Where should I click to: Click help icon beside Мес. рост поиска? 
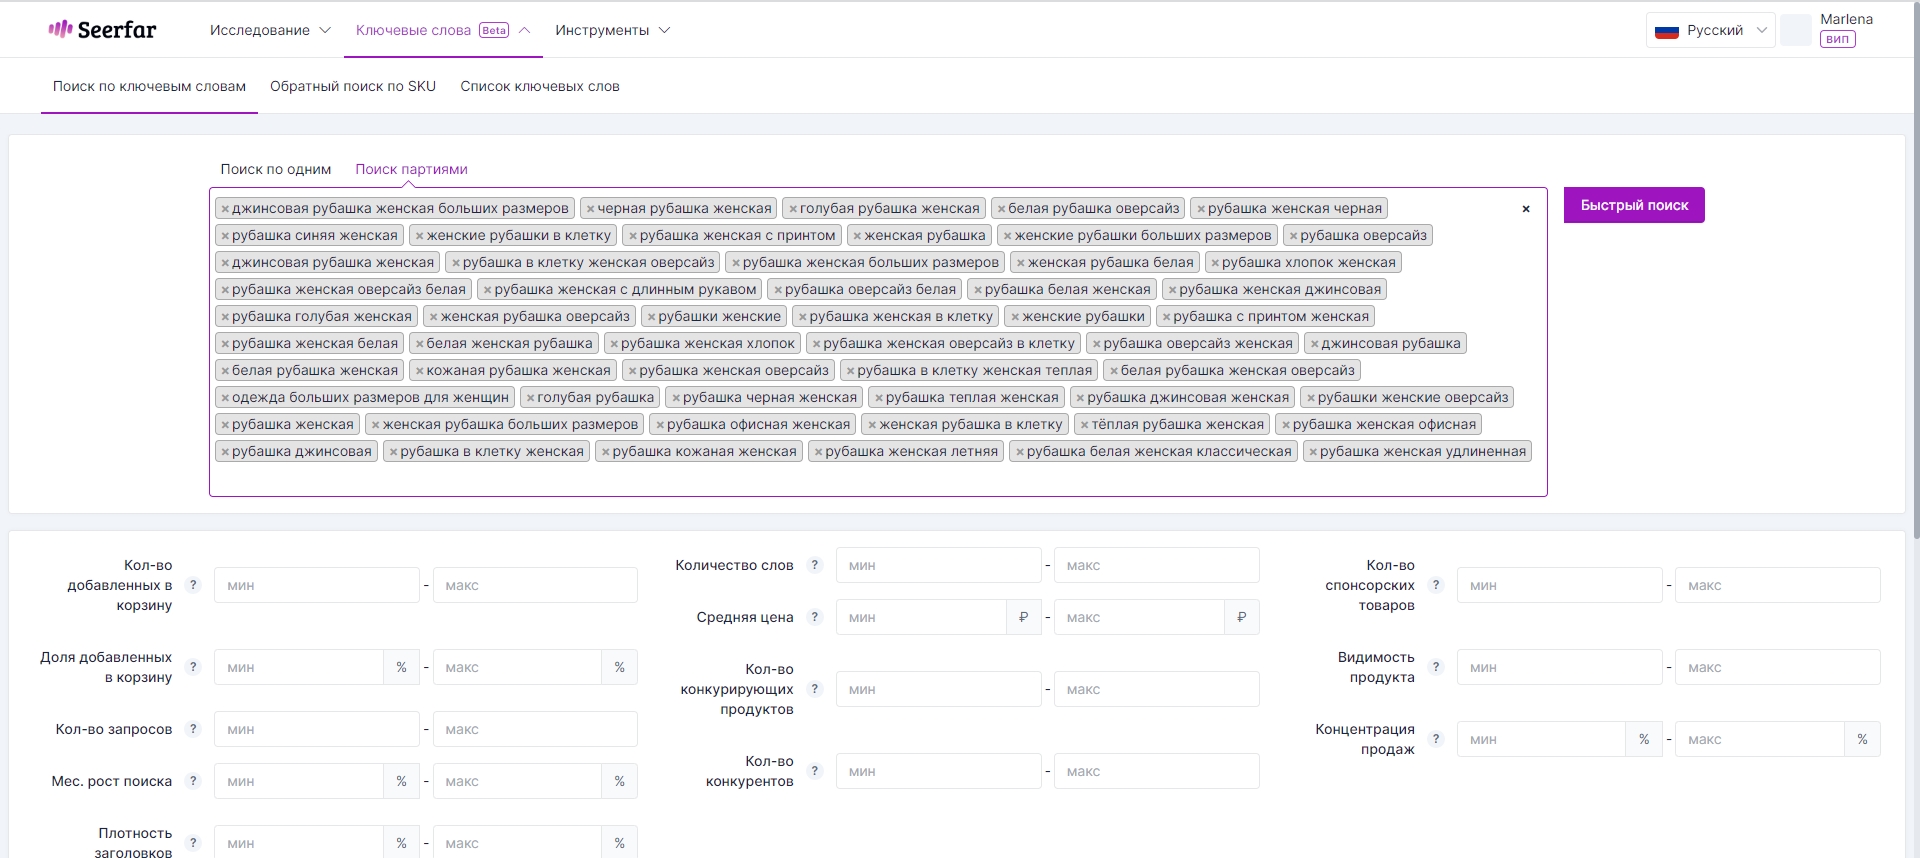[x=193, y=781]
